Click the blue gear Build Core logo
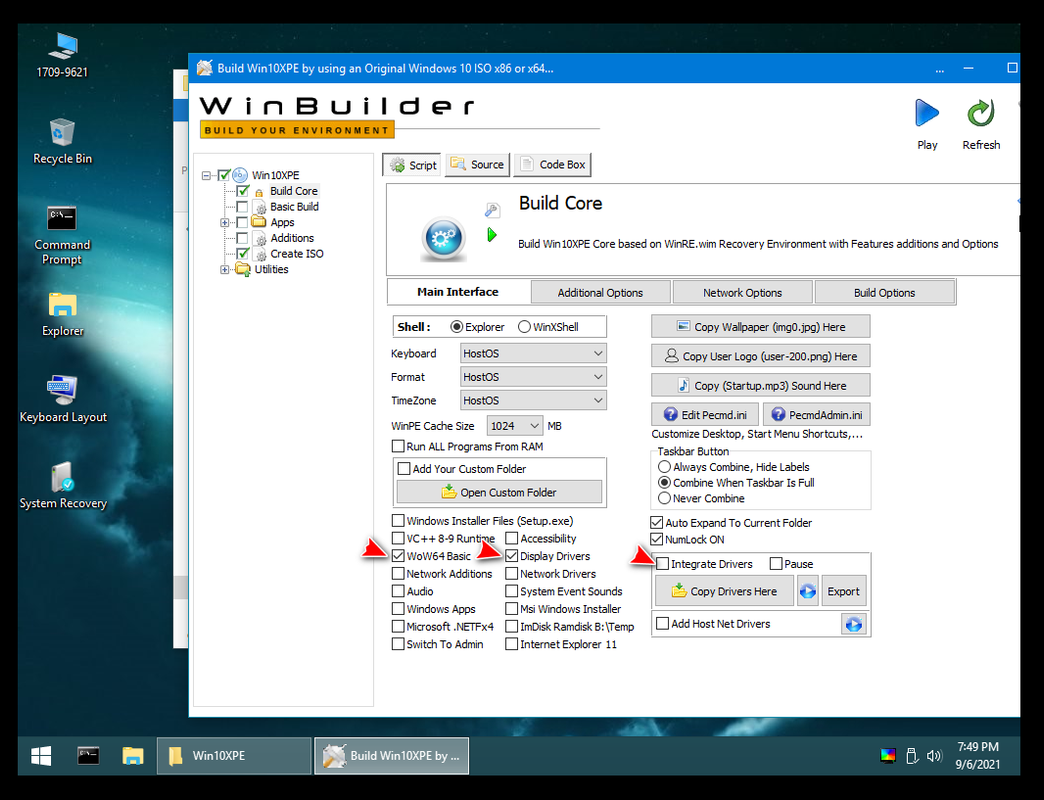The image size is (1044, 800). 443,238
